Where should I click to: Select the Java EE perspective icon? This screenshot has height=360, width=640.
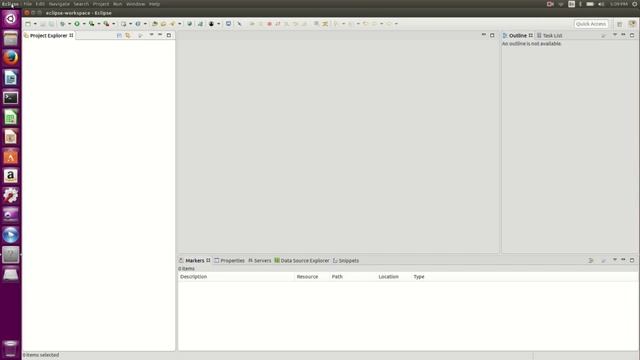632,24
